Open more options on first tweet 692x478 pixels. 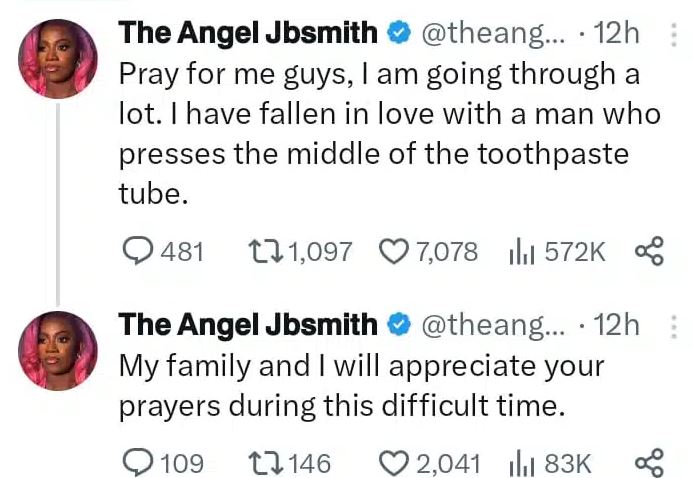coord(673,35)
